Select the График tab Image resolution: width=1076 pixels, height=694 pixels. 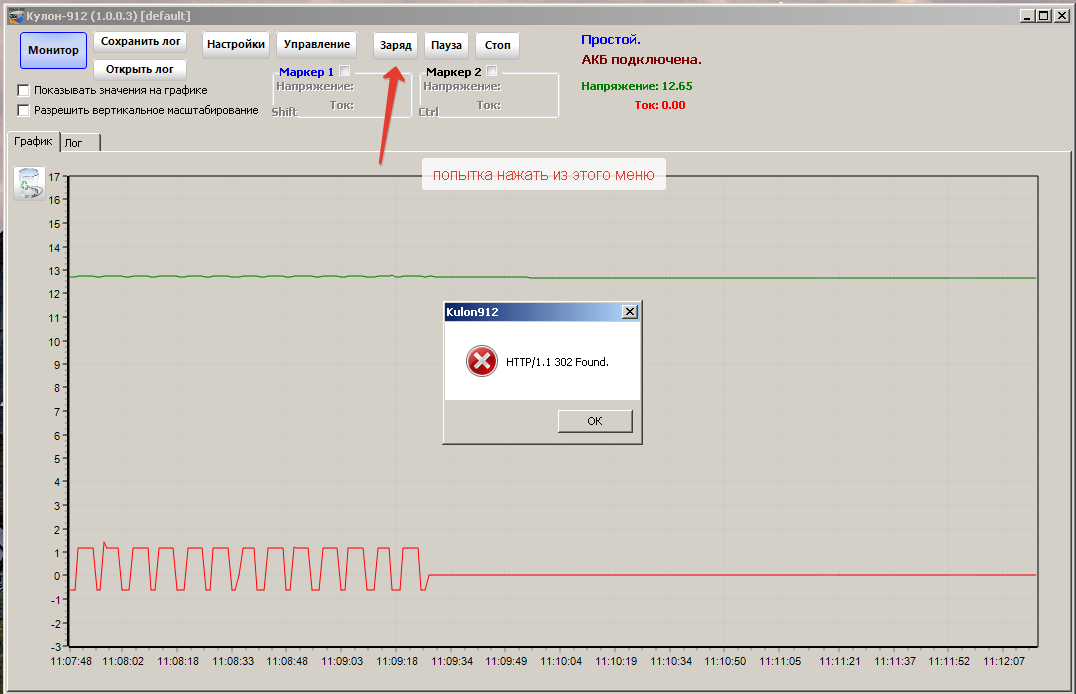[x=33, y=142]
